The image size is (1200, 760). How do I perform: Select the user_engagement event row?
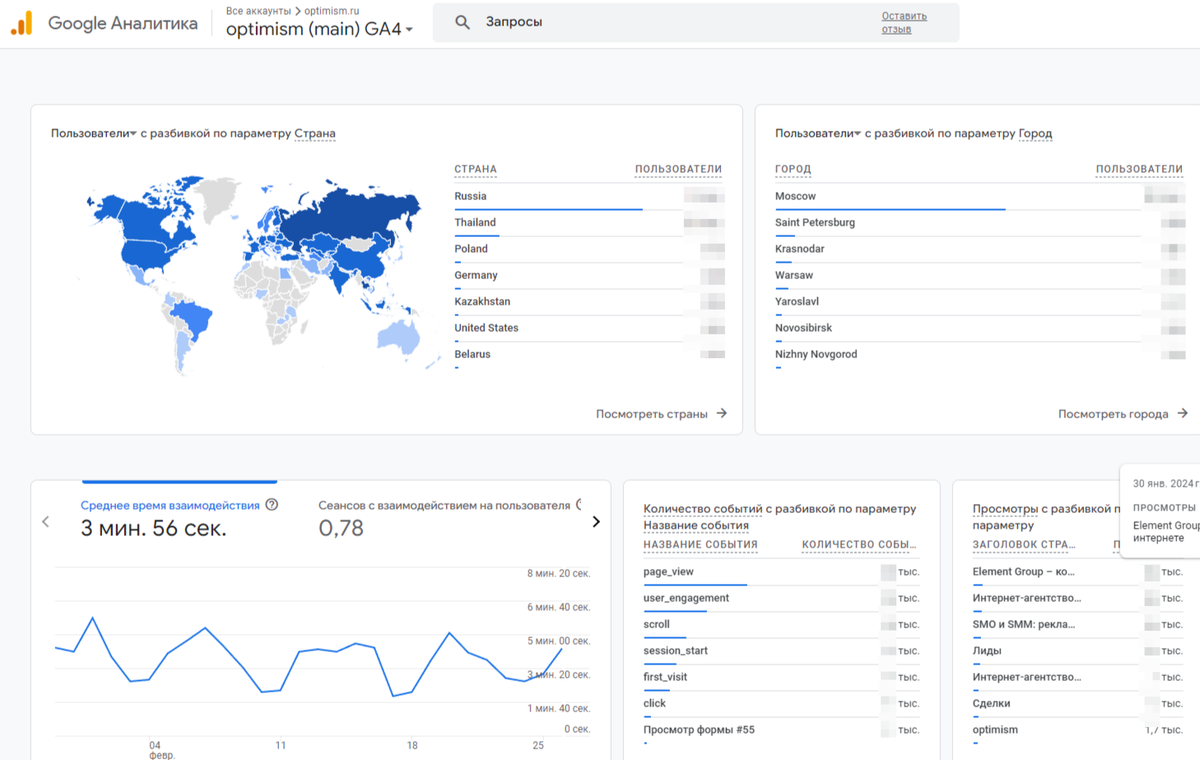[781, 598]
